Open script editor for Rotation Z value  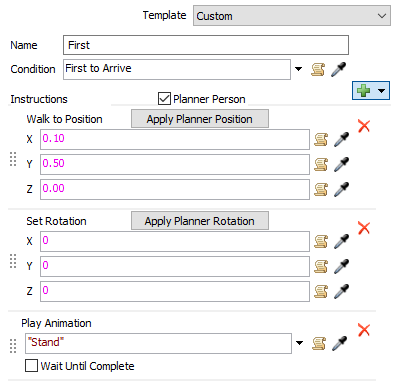(x=321, y=291)
